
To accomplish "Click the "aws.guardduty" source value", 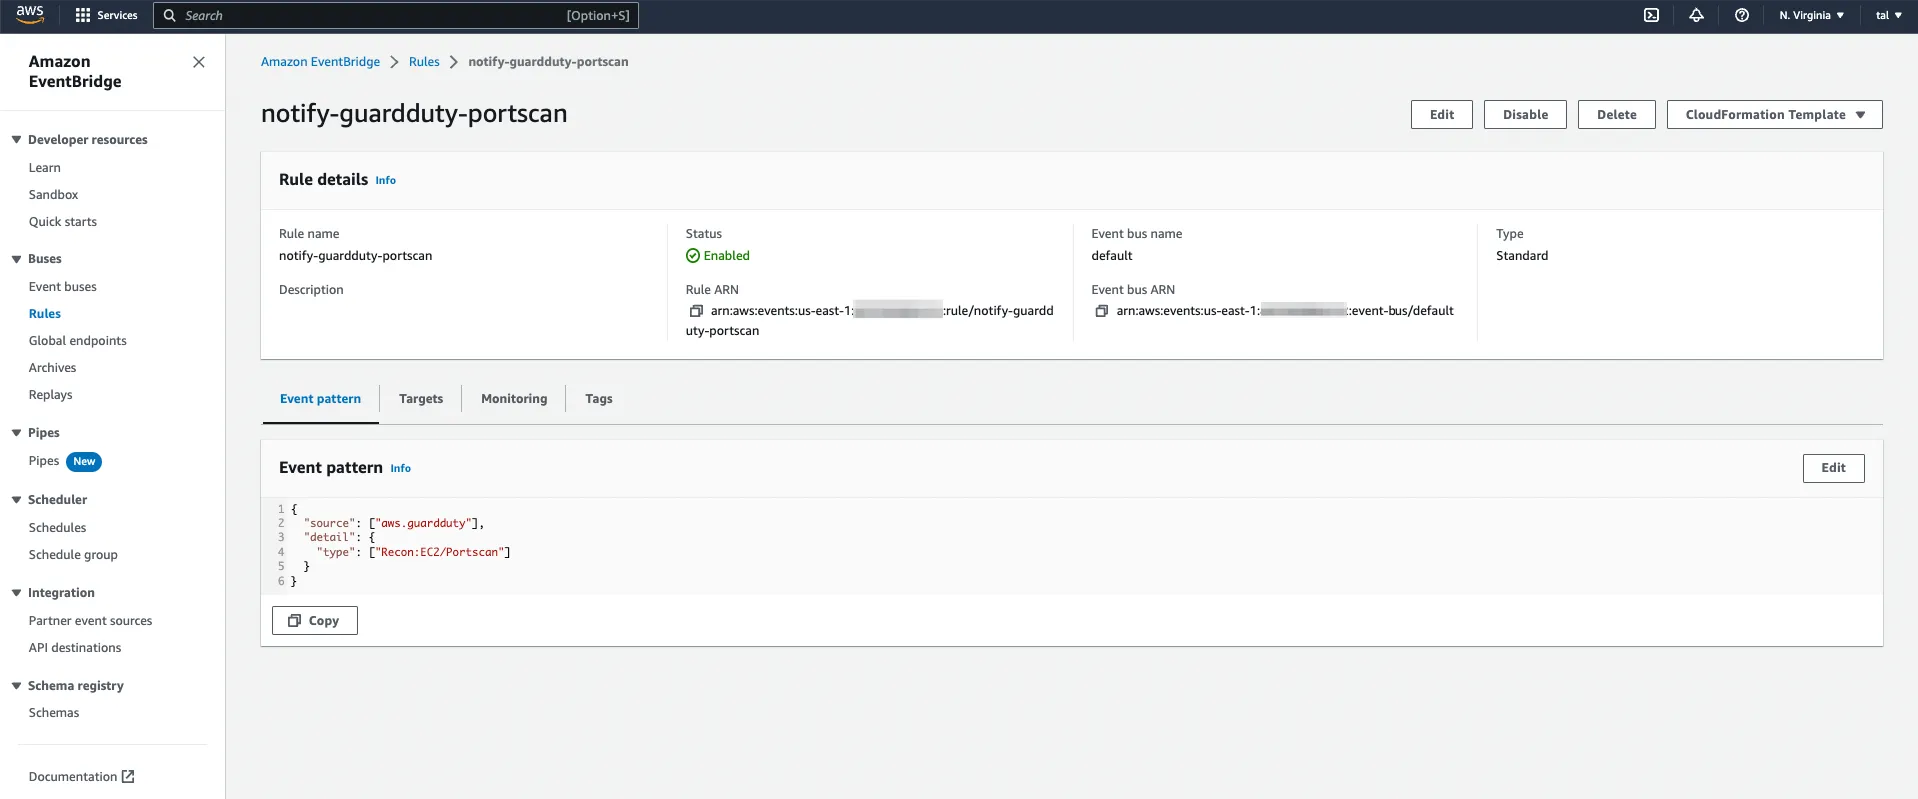I will 423,523.
